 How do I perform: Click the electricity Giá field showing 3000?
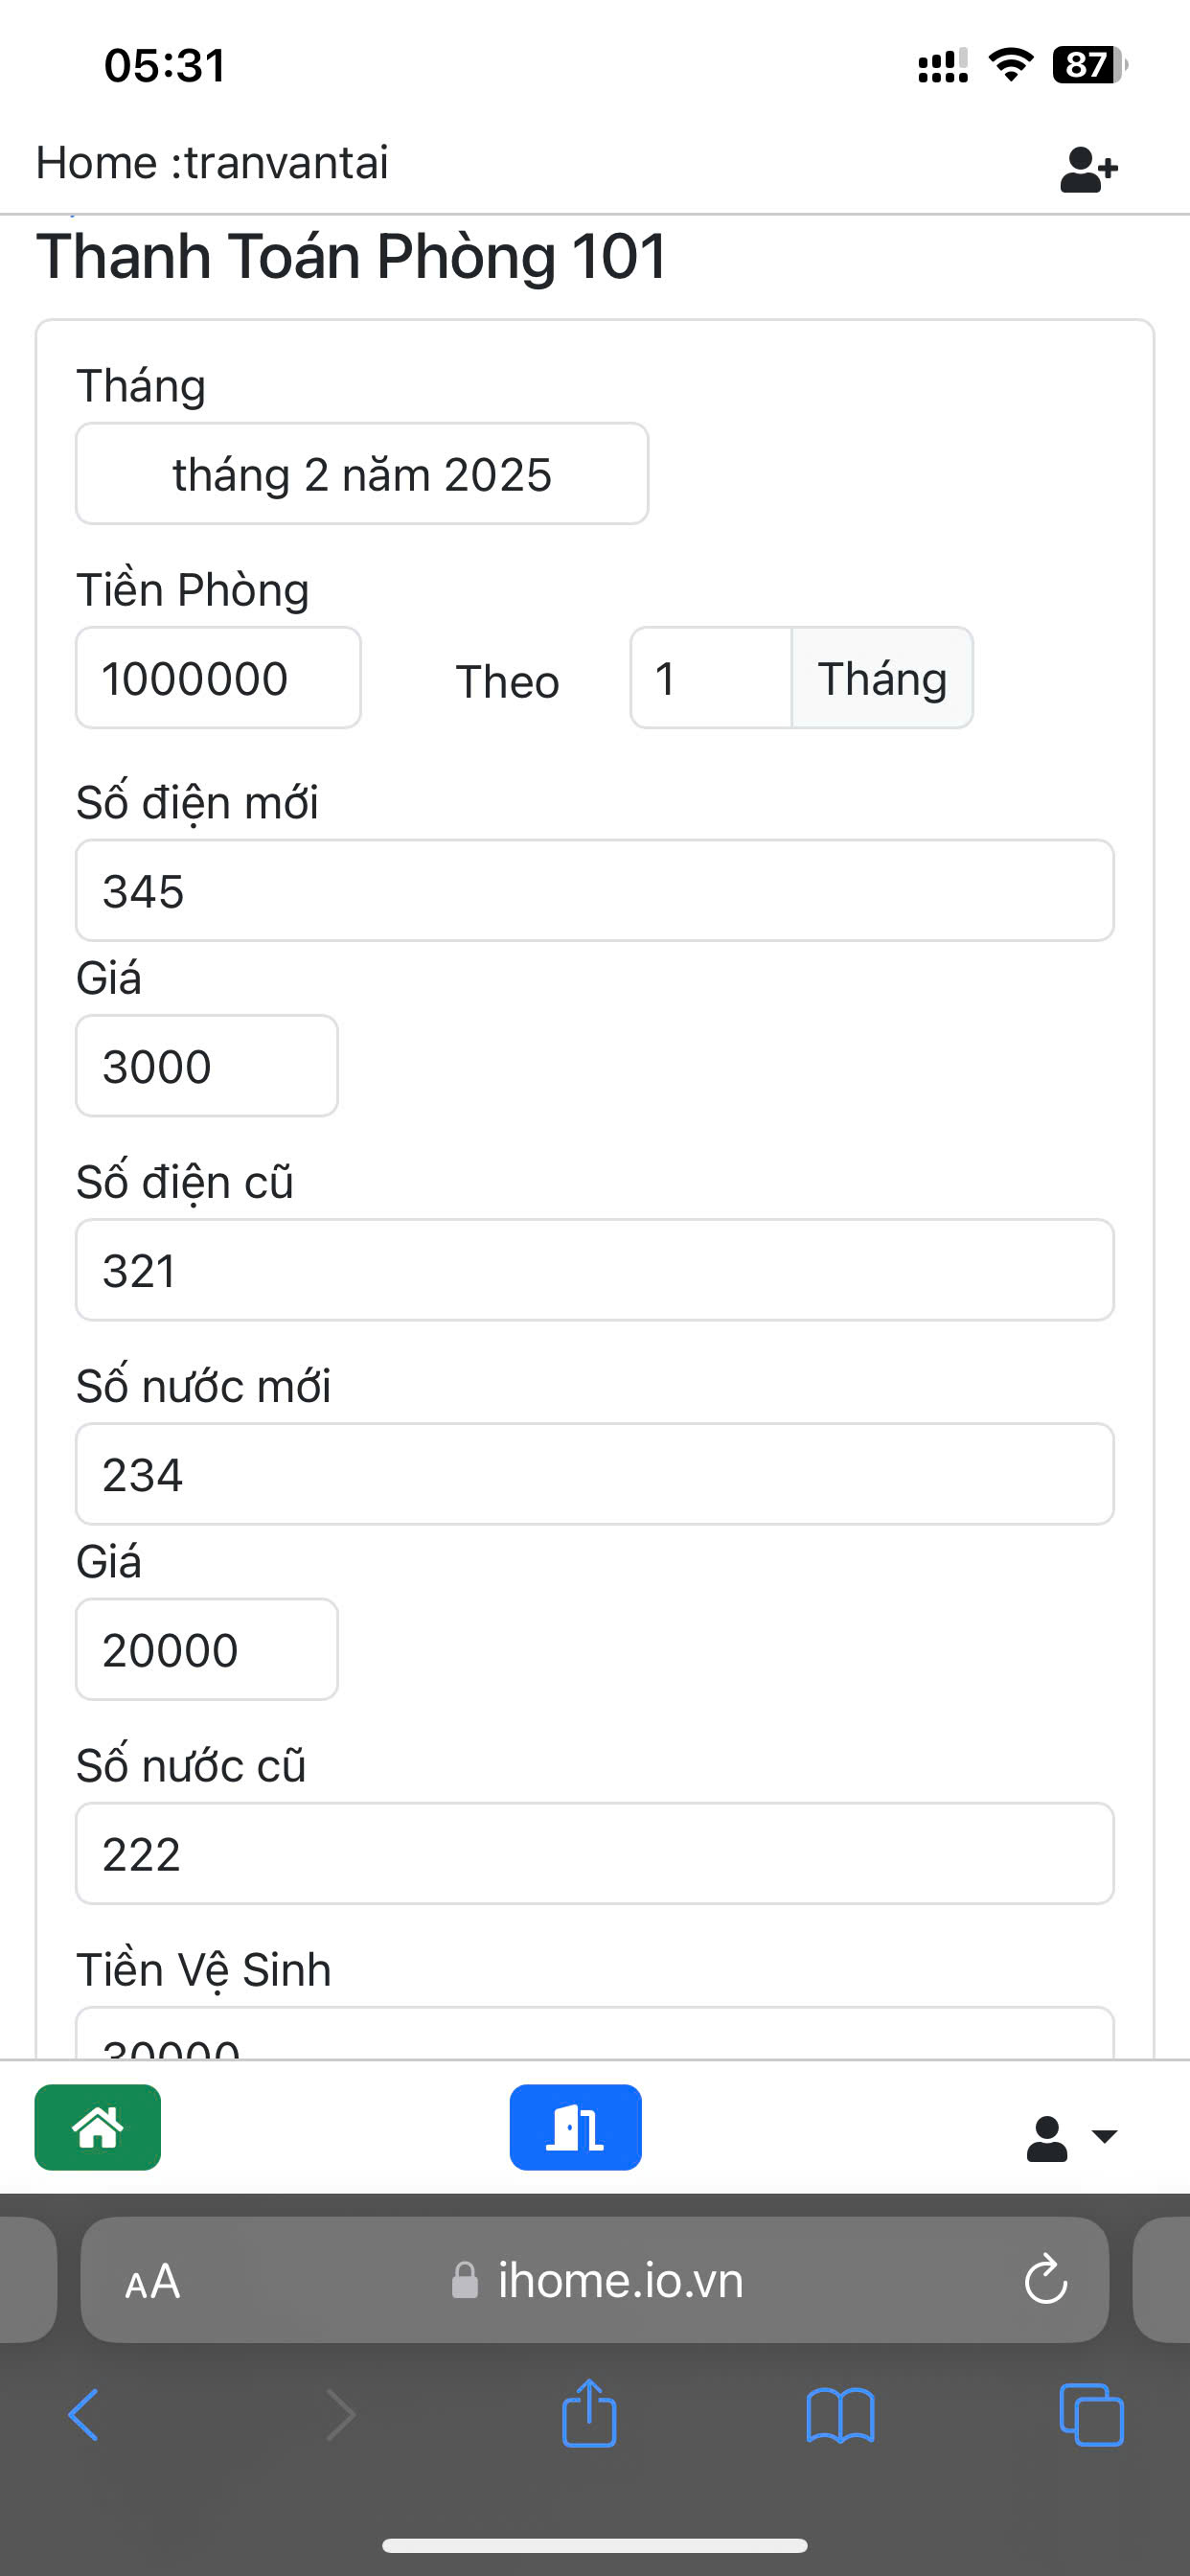click(207, 1066)
